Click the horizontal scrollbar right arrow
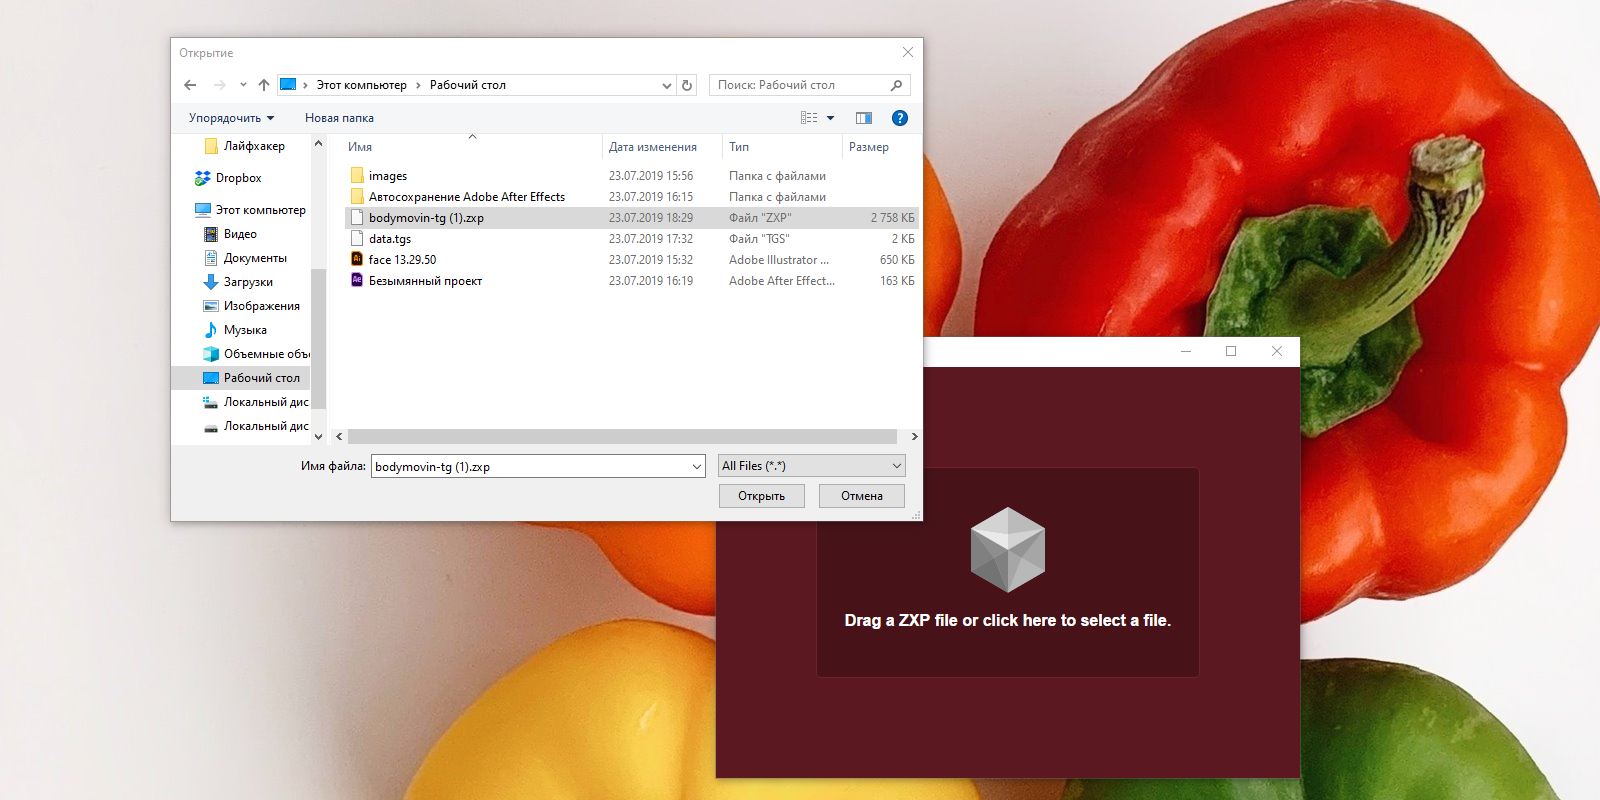Image resolution: width=1600 pixels, height=800 pixels. point(914,437)
